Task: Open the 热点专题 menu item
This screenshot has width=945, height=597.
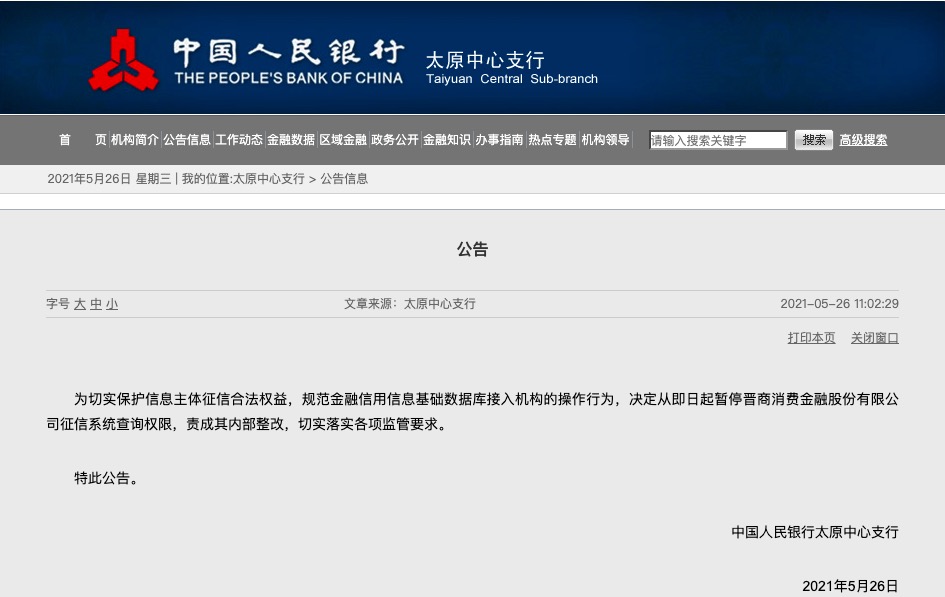Action: click(x=552, y=140)
